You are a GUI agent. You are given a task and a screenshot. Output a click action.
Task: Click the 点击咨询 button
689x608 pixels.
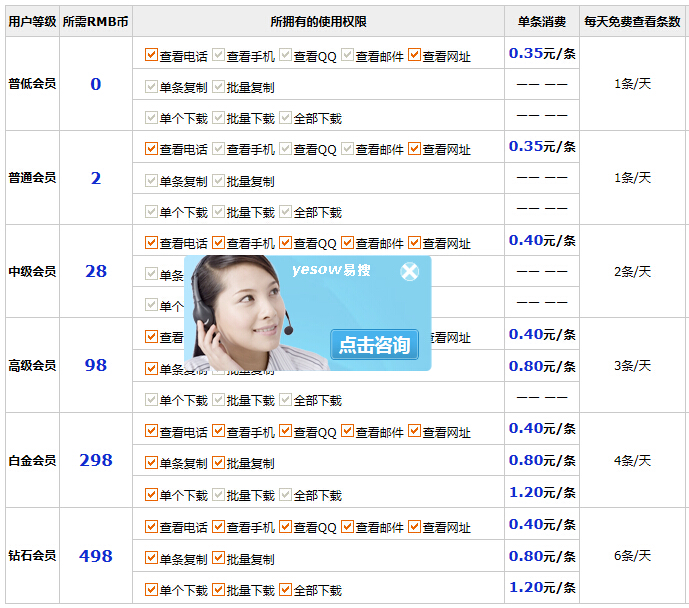(374, 345)
